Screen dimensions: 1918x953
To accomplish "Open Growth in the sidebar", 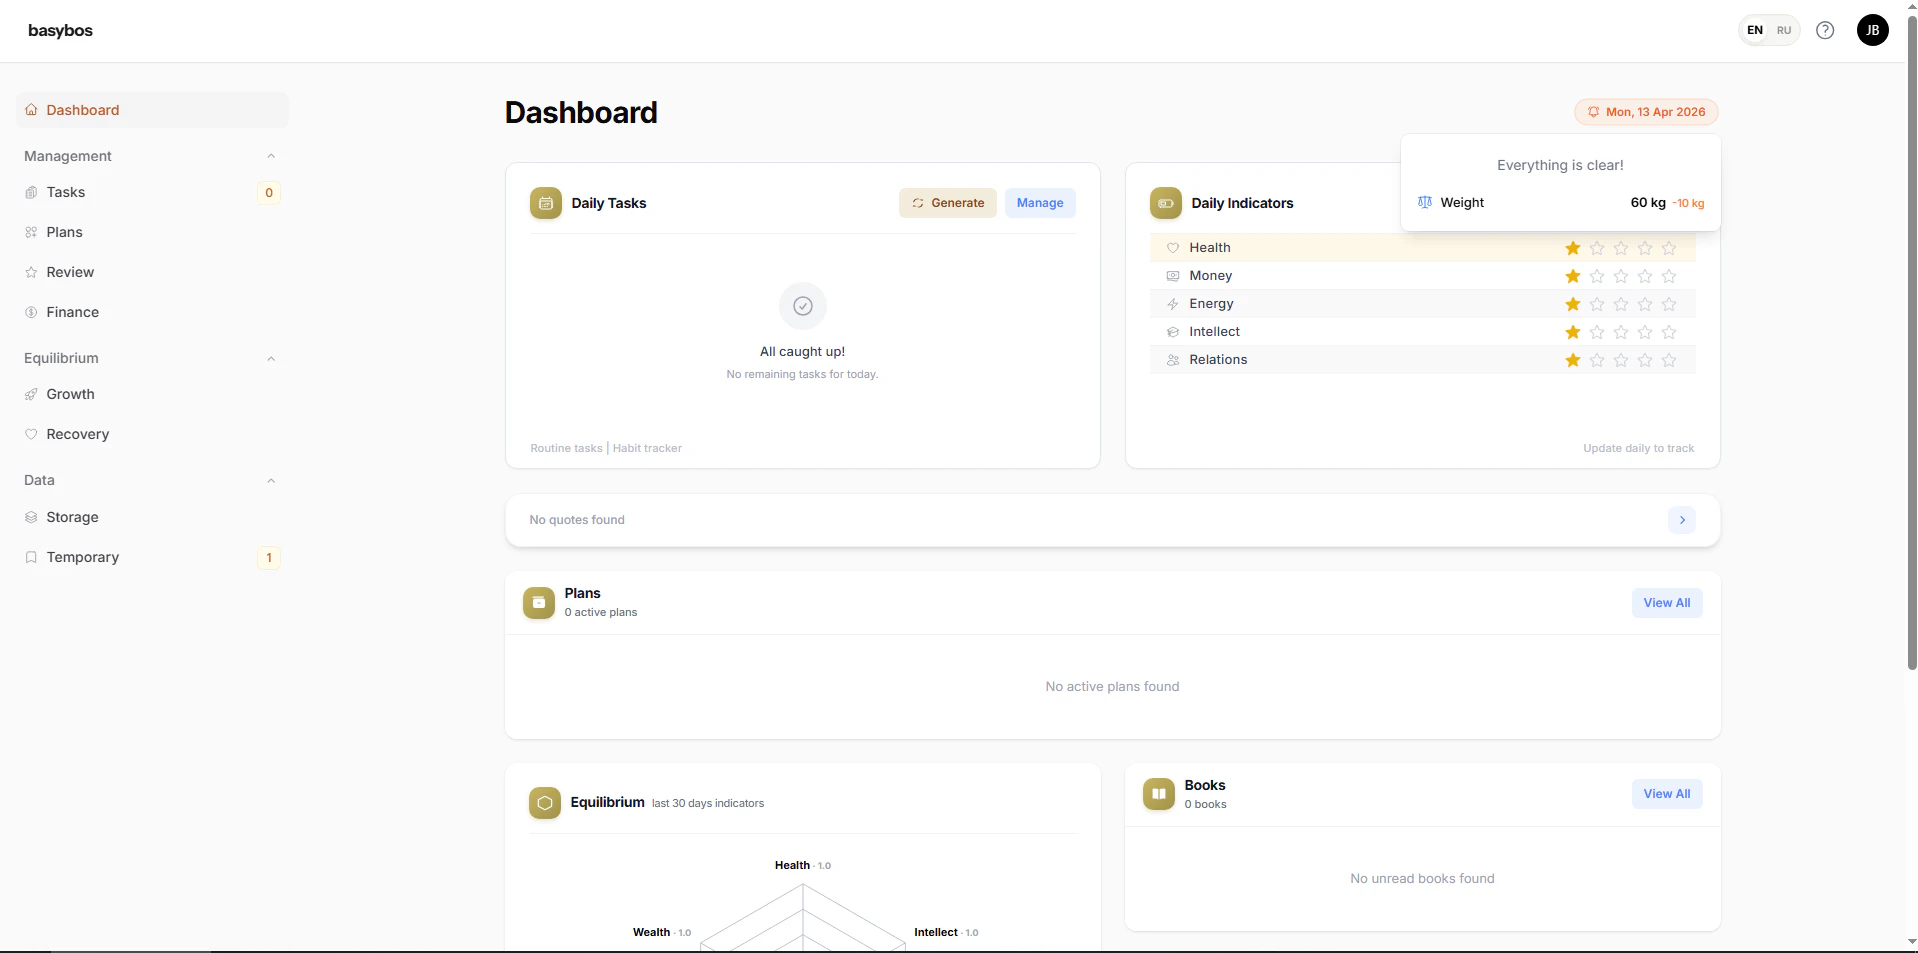I will point(152,394).
